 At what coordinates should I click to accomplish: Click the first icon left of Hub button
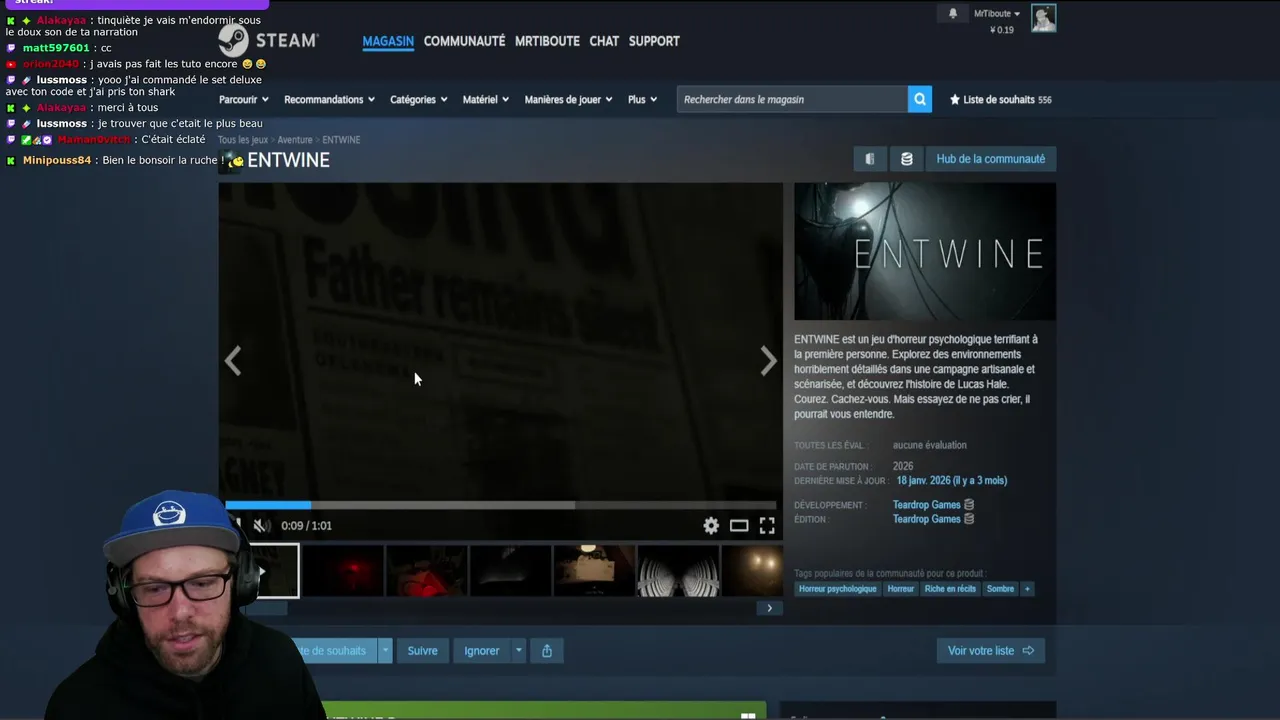point(870,159)
